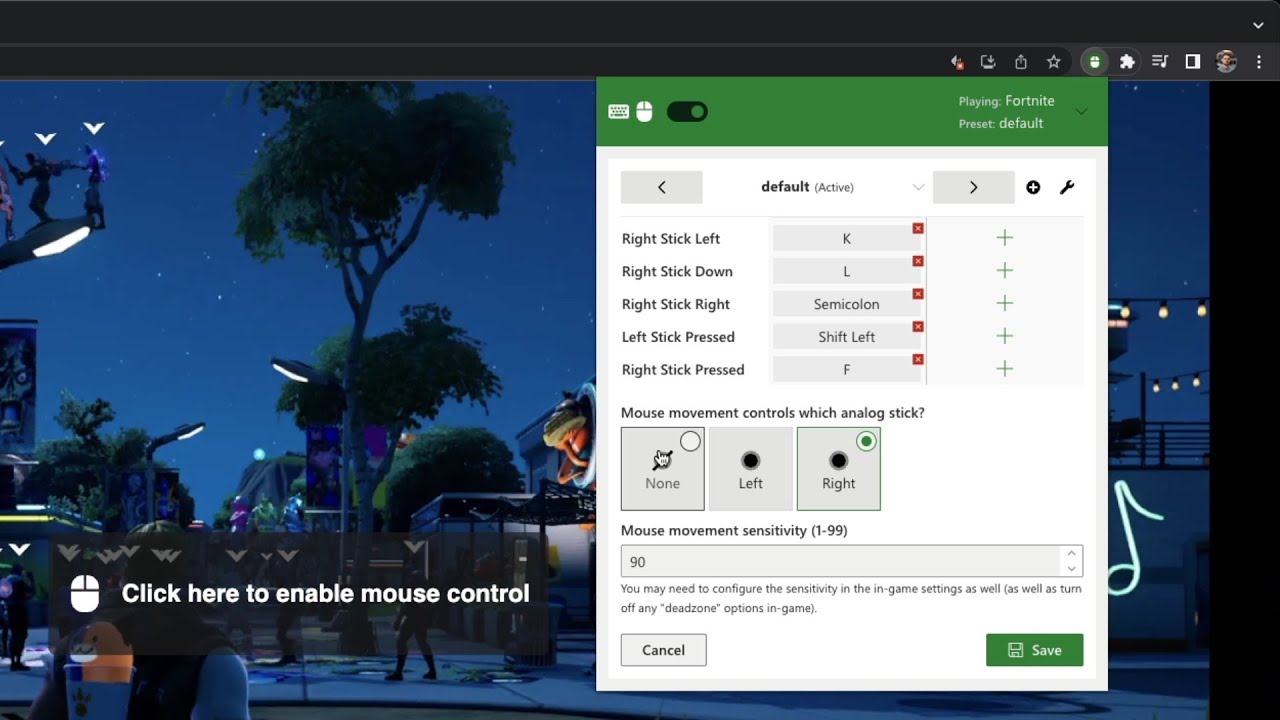The image size is (1280, 720).
Task: Select Left analog stick for mouse movement
Action: pyautogui.click(x=751, y=469)
